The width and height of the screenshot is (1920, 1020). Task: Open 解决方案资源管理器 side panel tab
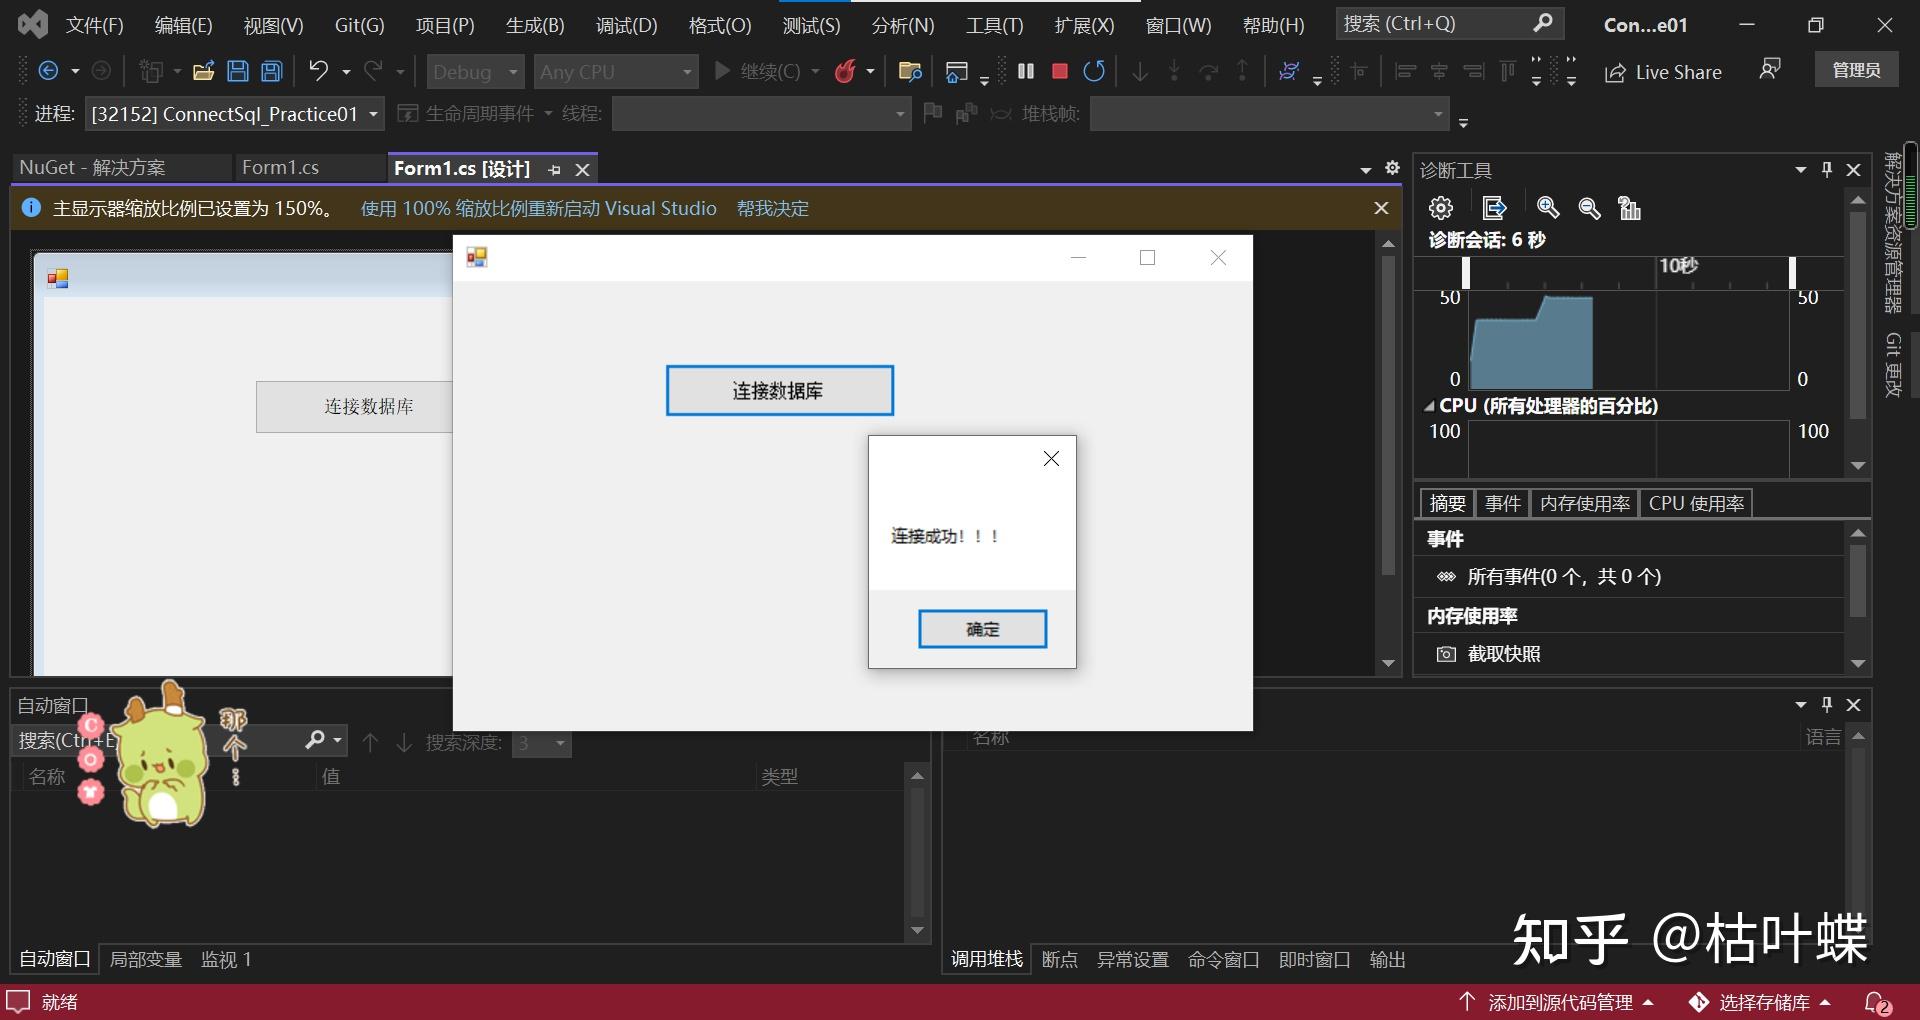pos(1892,232)
